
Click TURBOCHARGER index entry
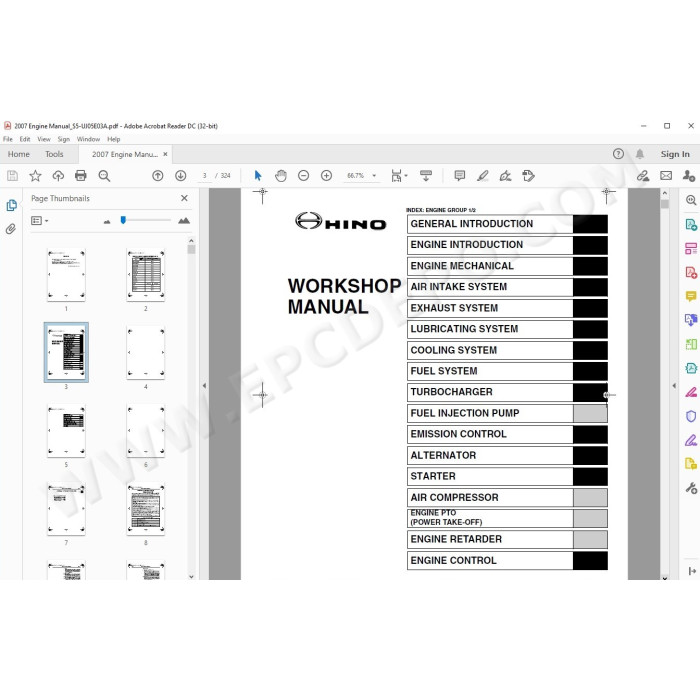pyautogui.click(x=507, y=392)
